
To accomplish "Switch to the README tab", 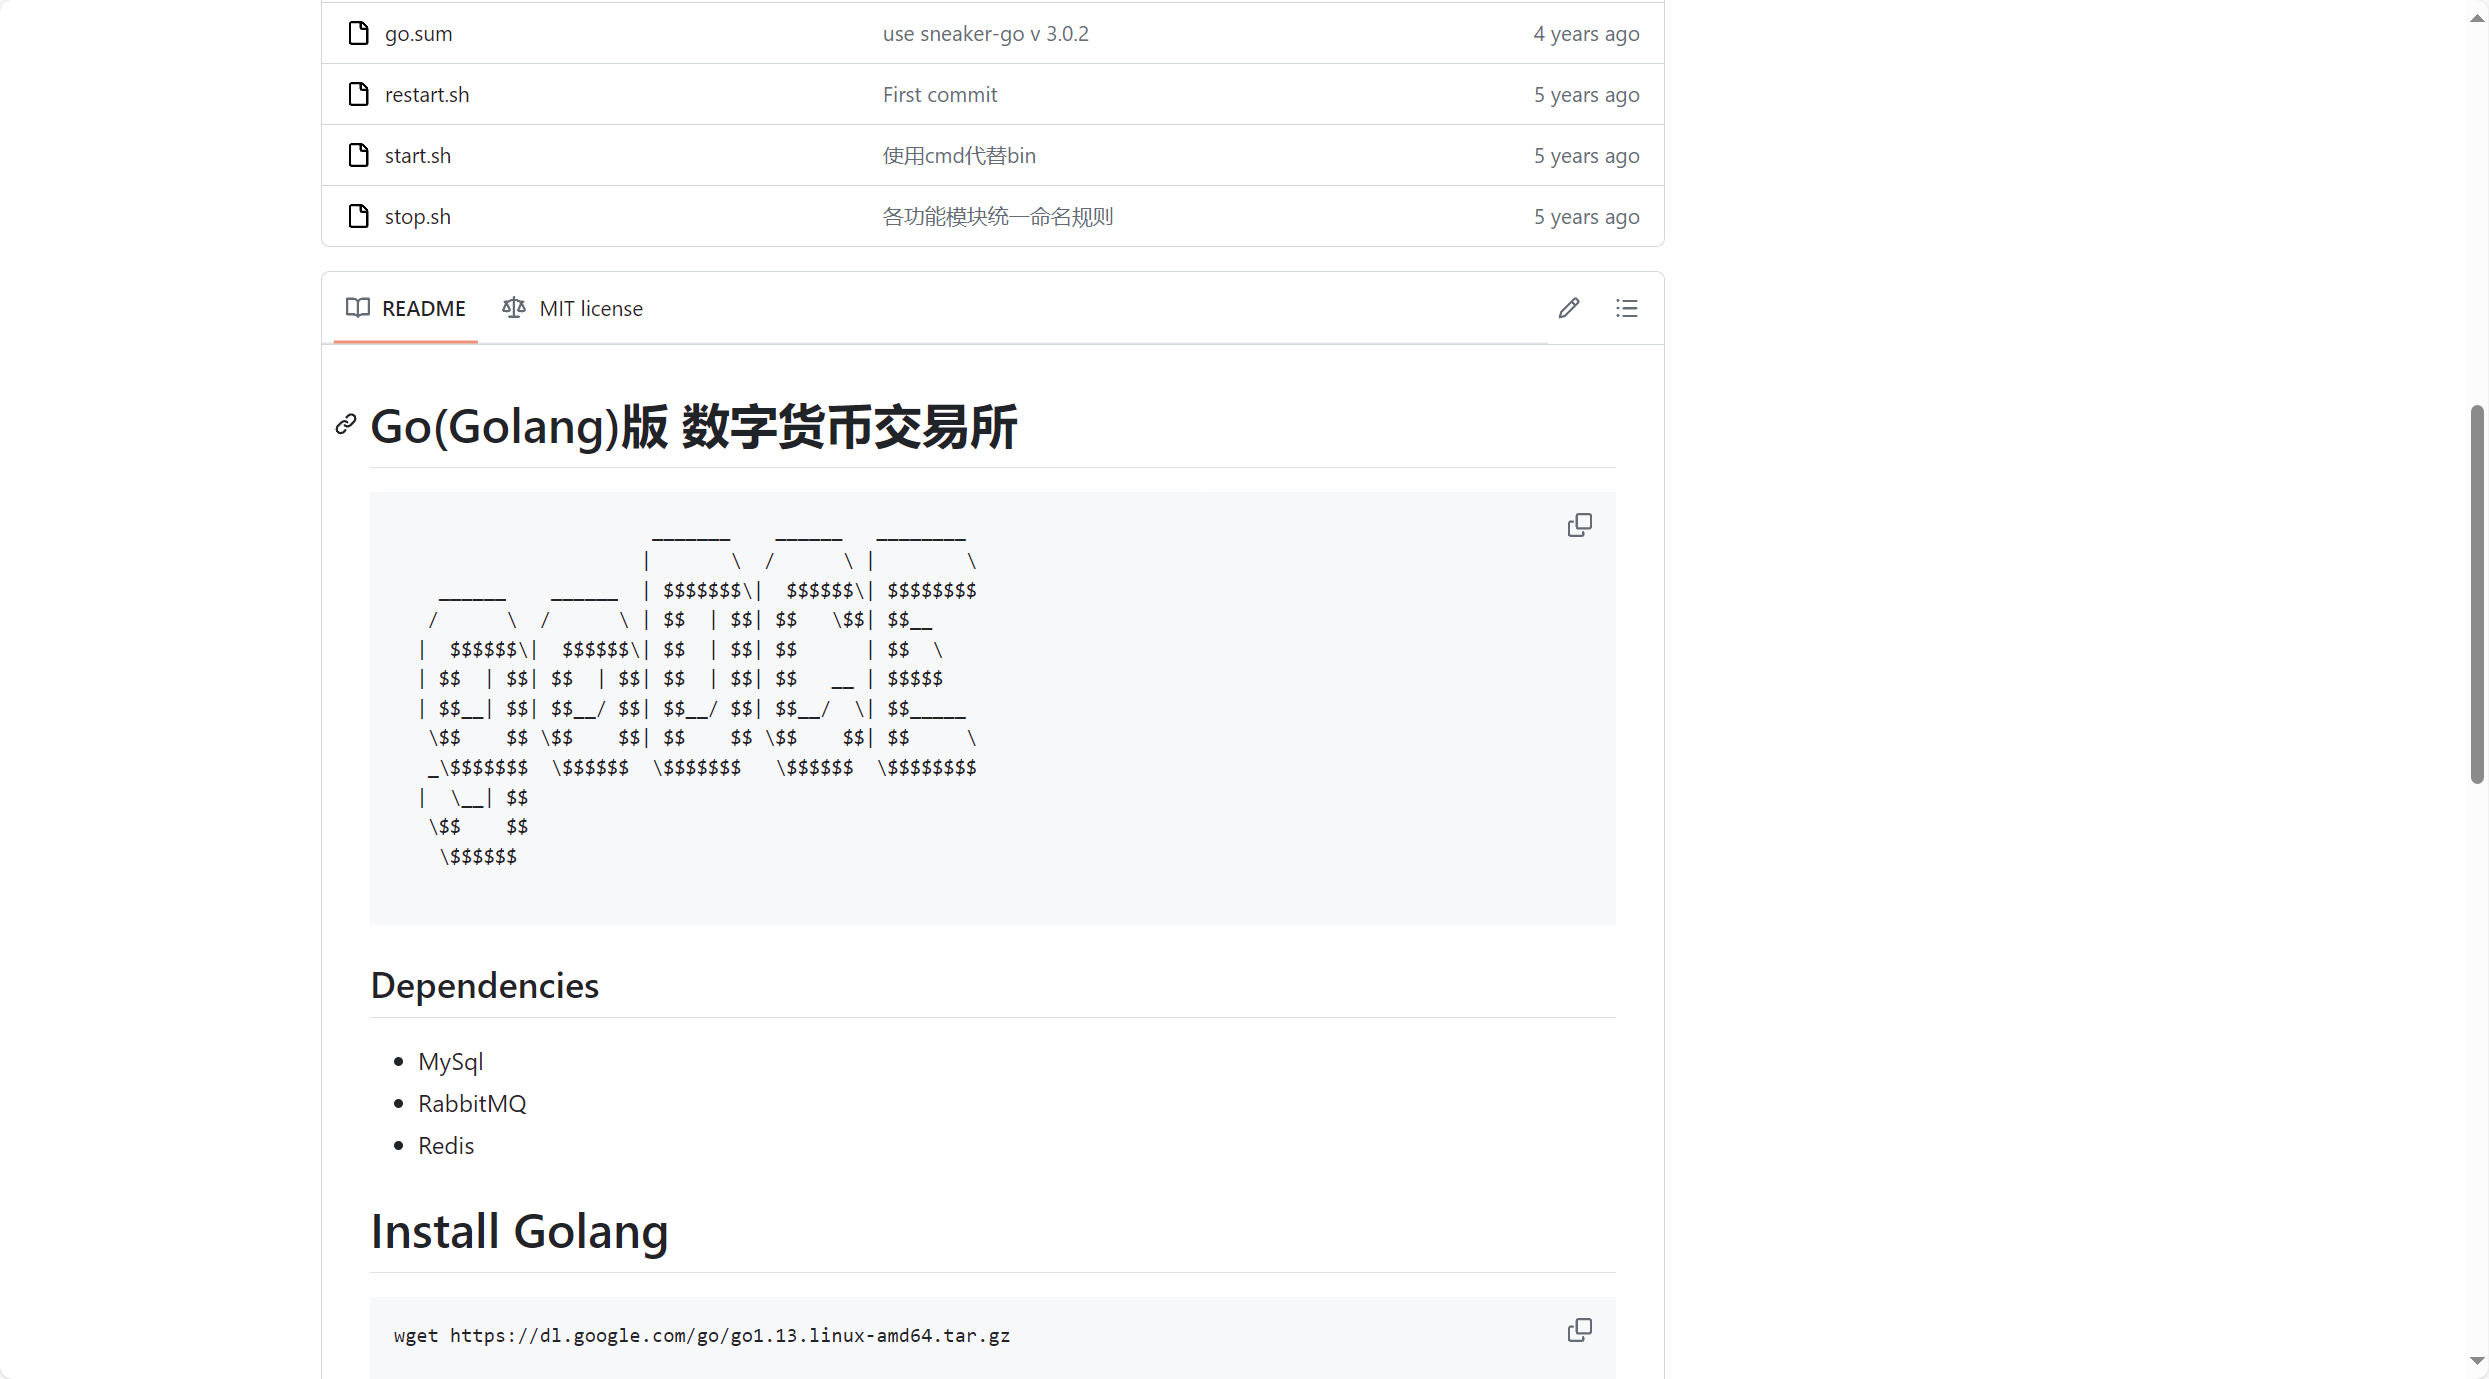I will [405, 308].
